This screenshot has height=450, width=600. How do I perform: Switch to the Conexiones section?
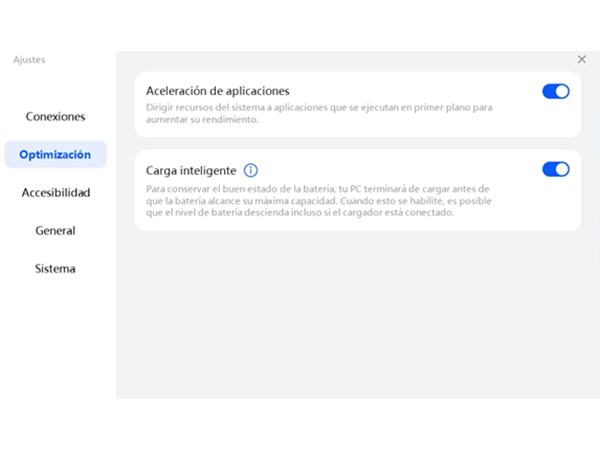pyautogui.click(x=55, y=116)
